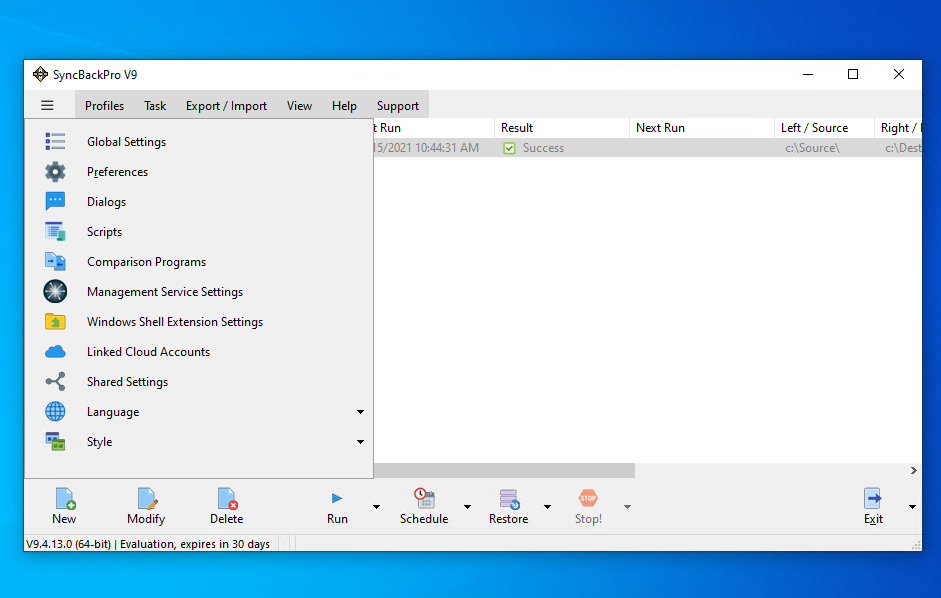Screen dimensions: 941x598
Task: Open the Export / Import menu
Action: pos(226,106)
